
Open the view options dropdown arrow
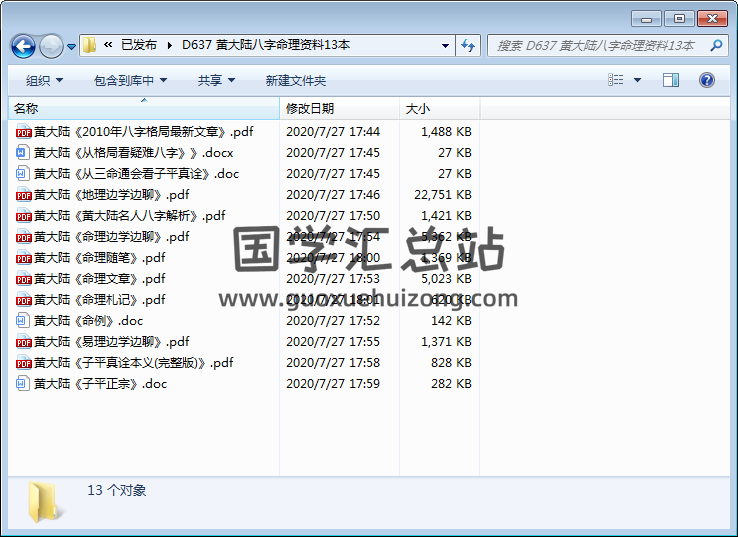(637, 80)
